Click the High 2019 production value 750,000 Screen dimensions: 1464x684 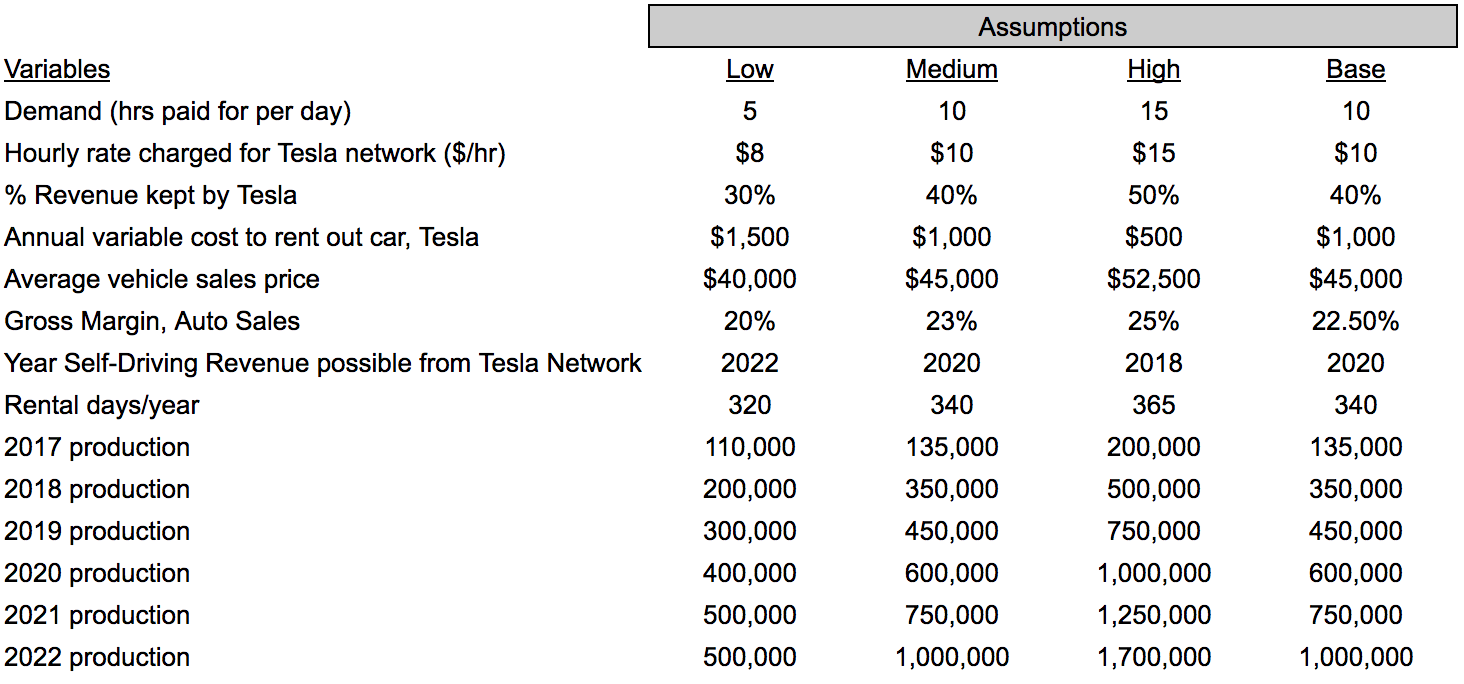point(1153,531)
